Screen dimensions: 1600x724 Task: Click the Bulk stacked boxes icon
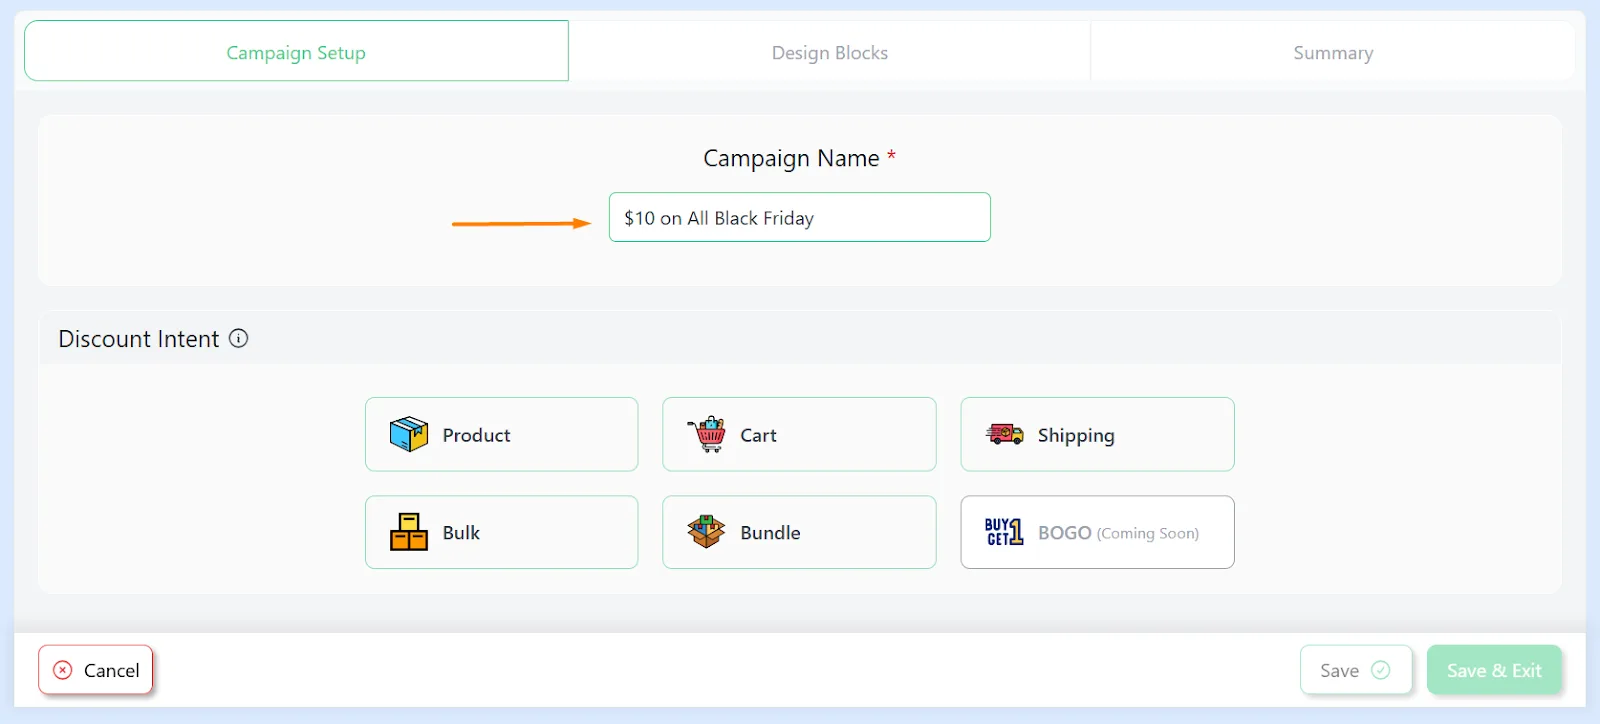click(408, 532)
